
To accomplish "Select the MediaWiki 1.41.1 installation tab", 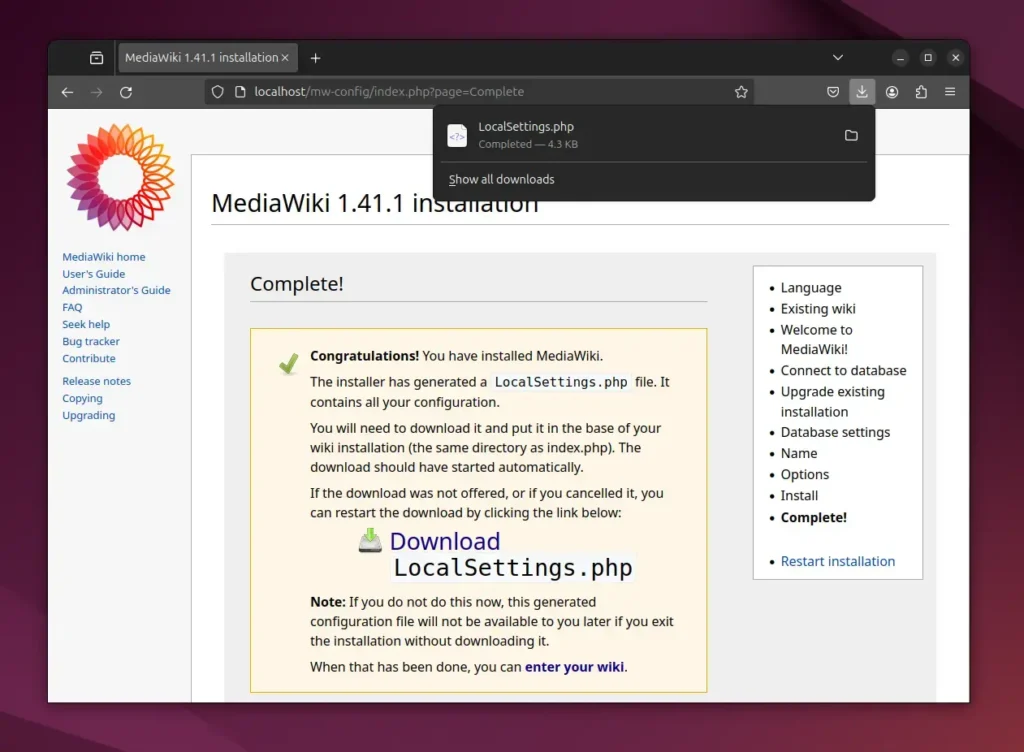I will tap(208, 57).
